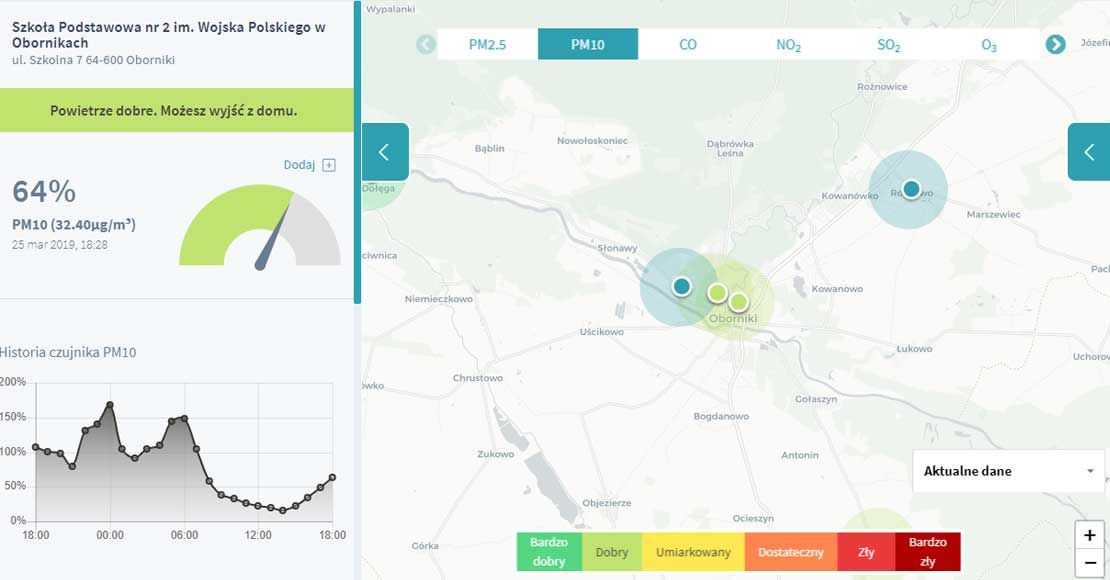Select the blue sensor marker near Rożnowo

point(910,188)
